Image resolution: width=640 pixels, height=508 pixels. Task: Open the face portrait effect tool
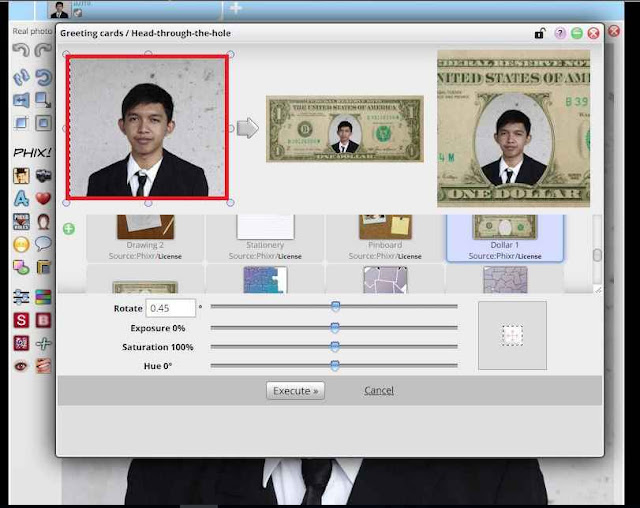pos(21,176)
